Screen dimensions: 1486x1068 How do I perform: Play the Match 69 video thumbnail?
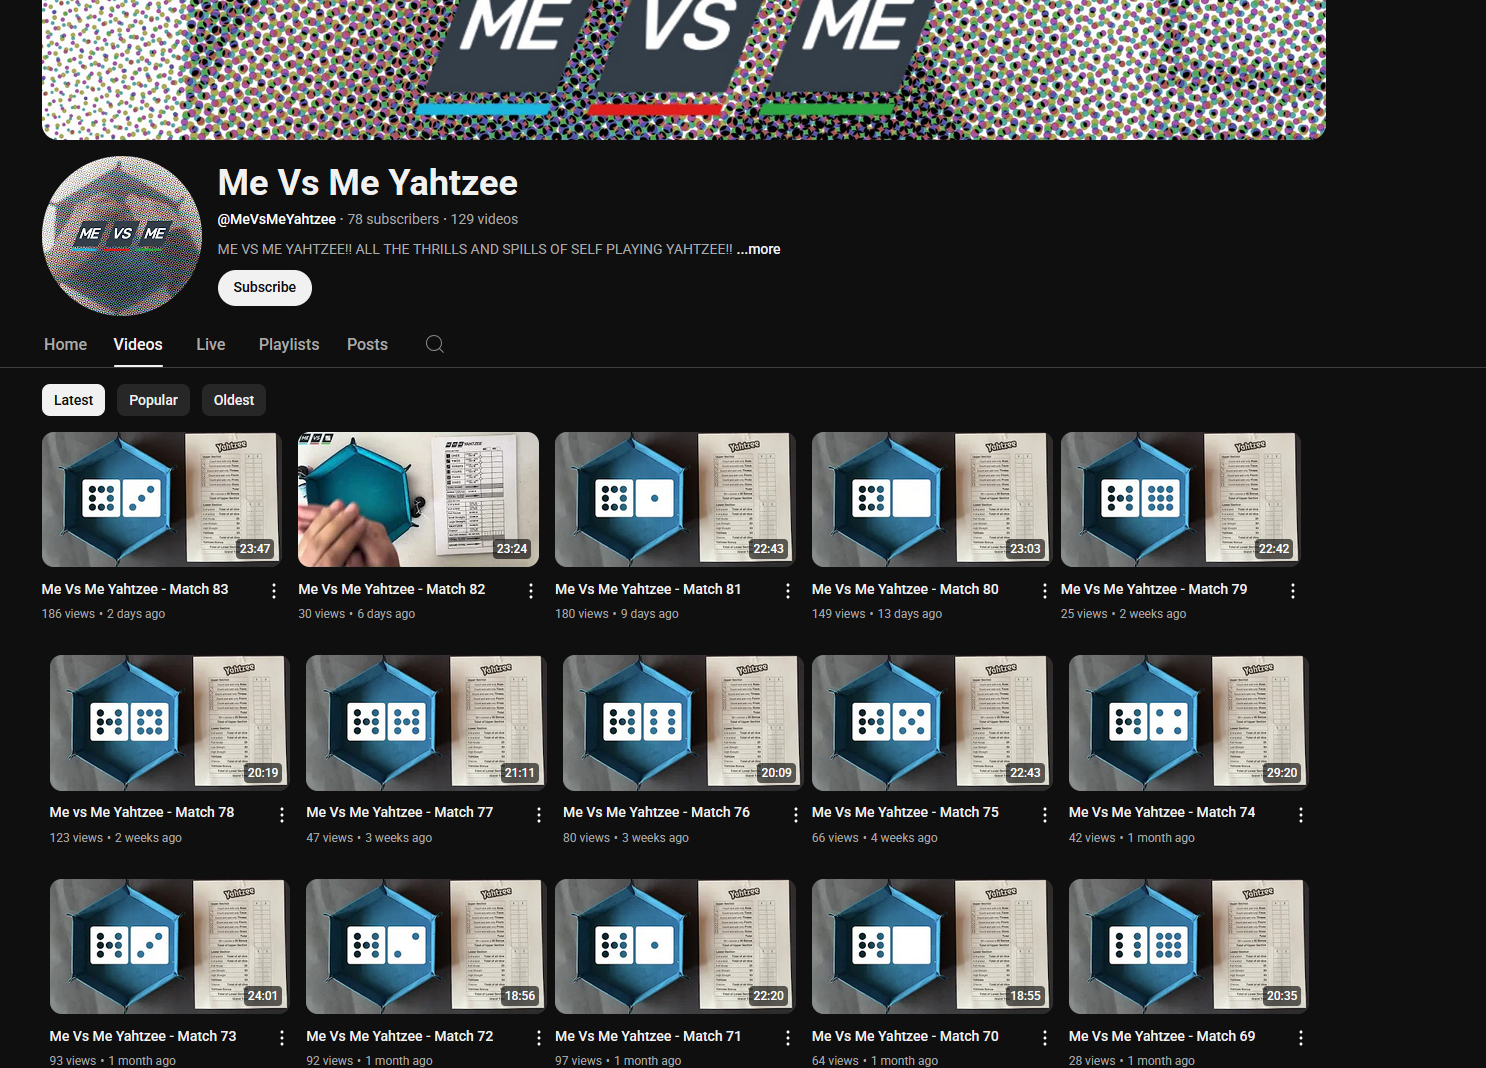(x=1189, y=946)
